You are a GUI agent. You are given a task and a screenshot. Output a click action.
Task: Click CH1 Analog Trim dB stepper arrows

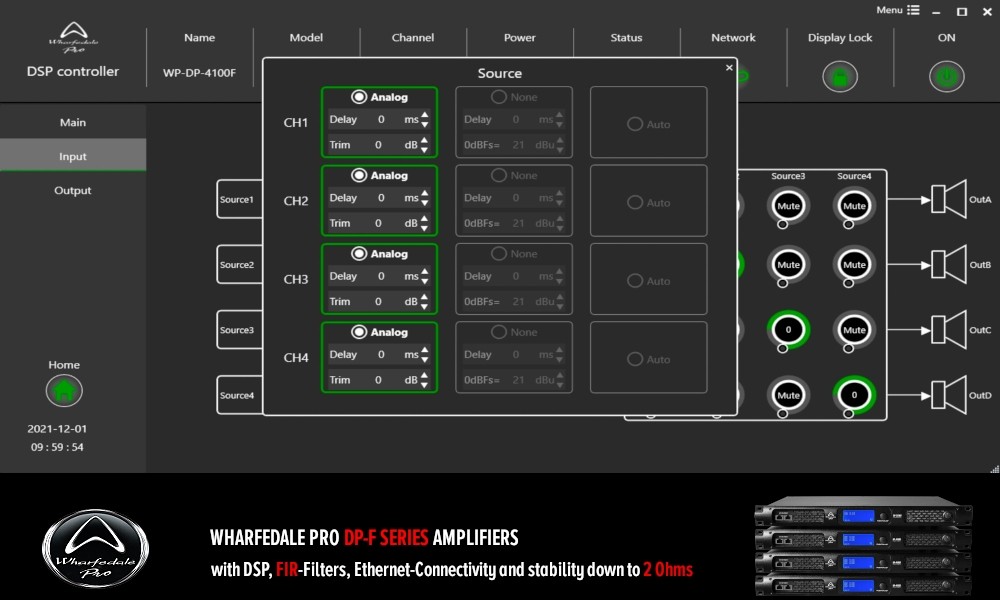(425, 145)
